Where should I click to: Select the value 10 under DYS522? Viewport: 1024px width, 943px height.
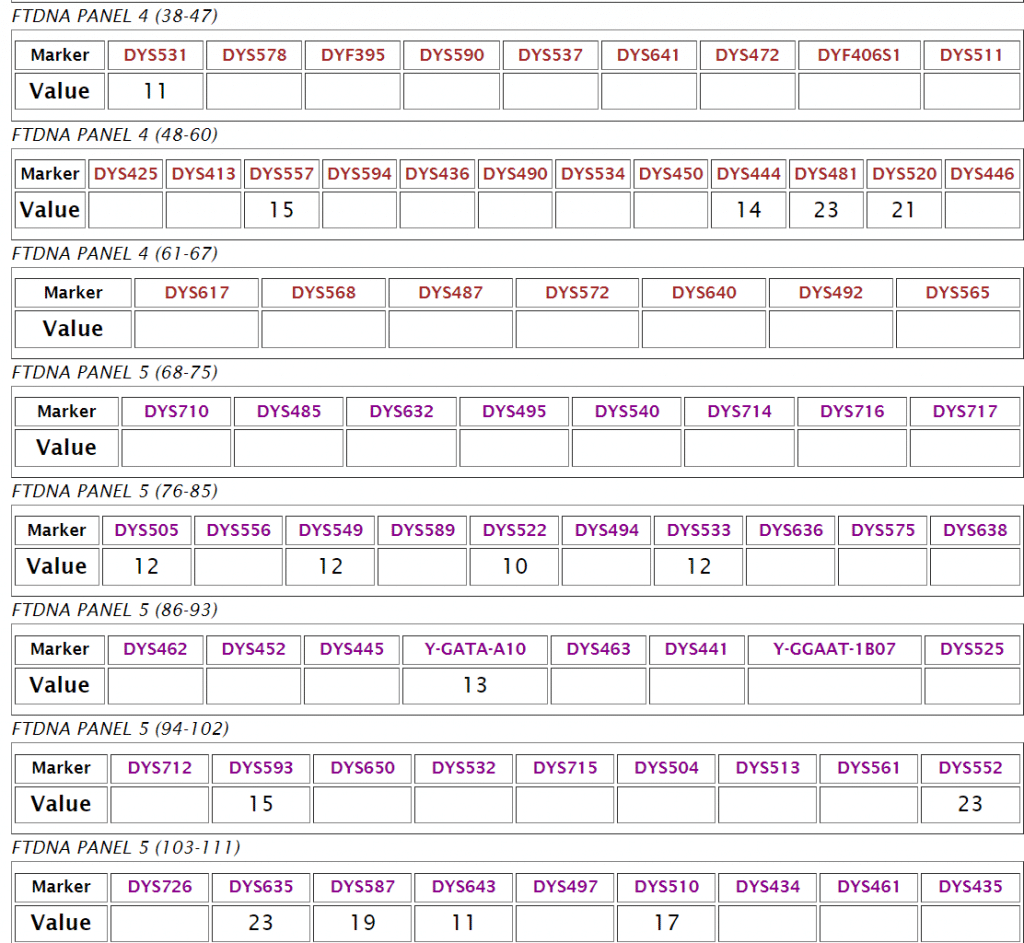click(514, 566)
